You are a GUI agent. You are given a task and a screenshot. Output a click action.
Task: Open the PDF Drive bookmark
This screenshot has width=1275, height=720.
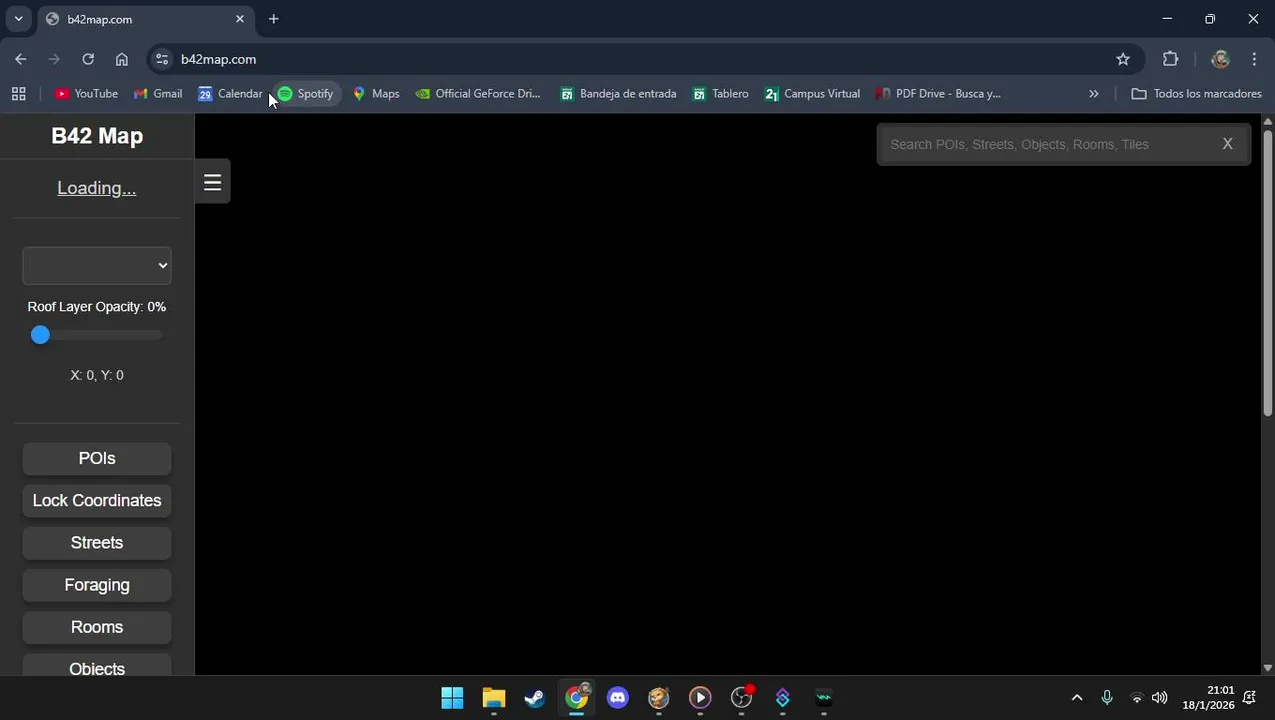click(x=938, y=93)
